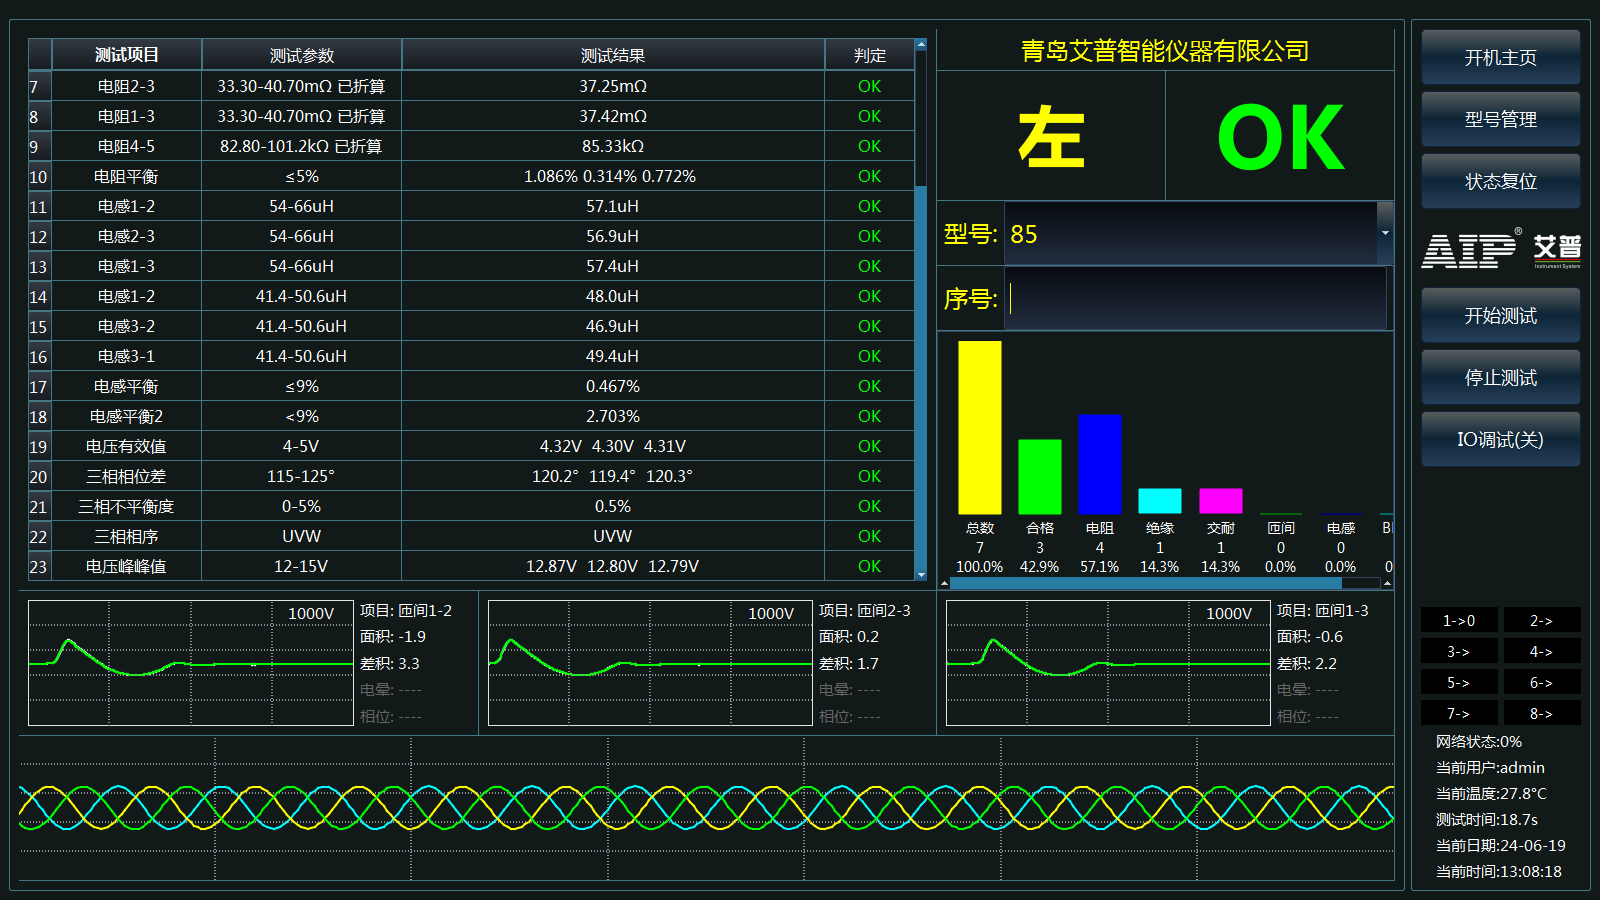Toggle the IO调试(关) debug button
The height and width of the screenshot is (900, 1600).
coord(1500,440)
